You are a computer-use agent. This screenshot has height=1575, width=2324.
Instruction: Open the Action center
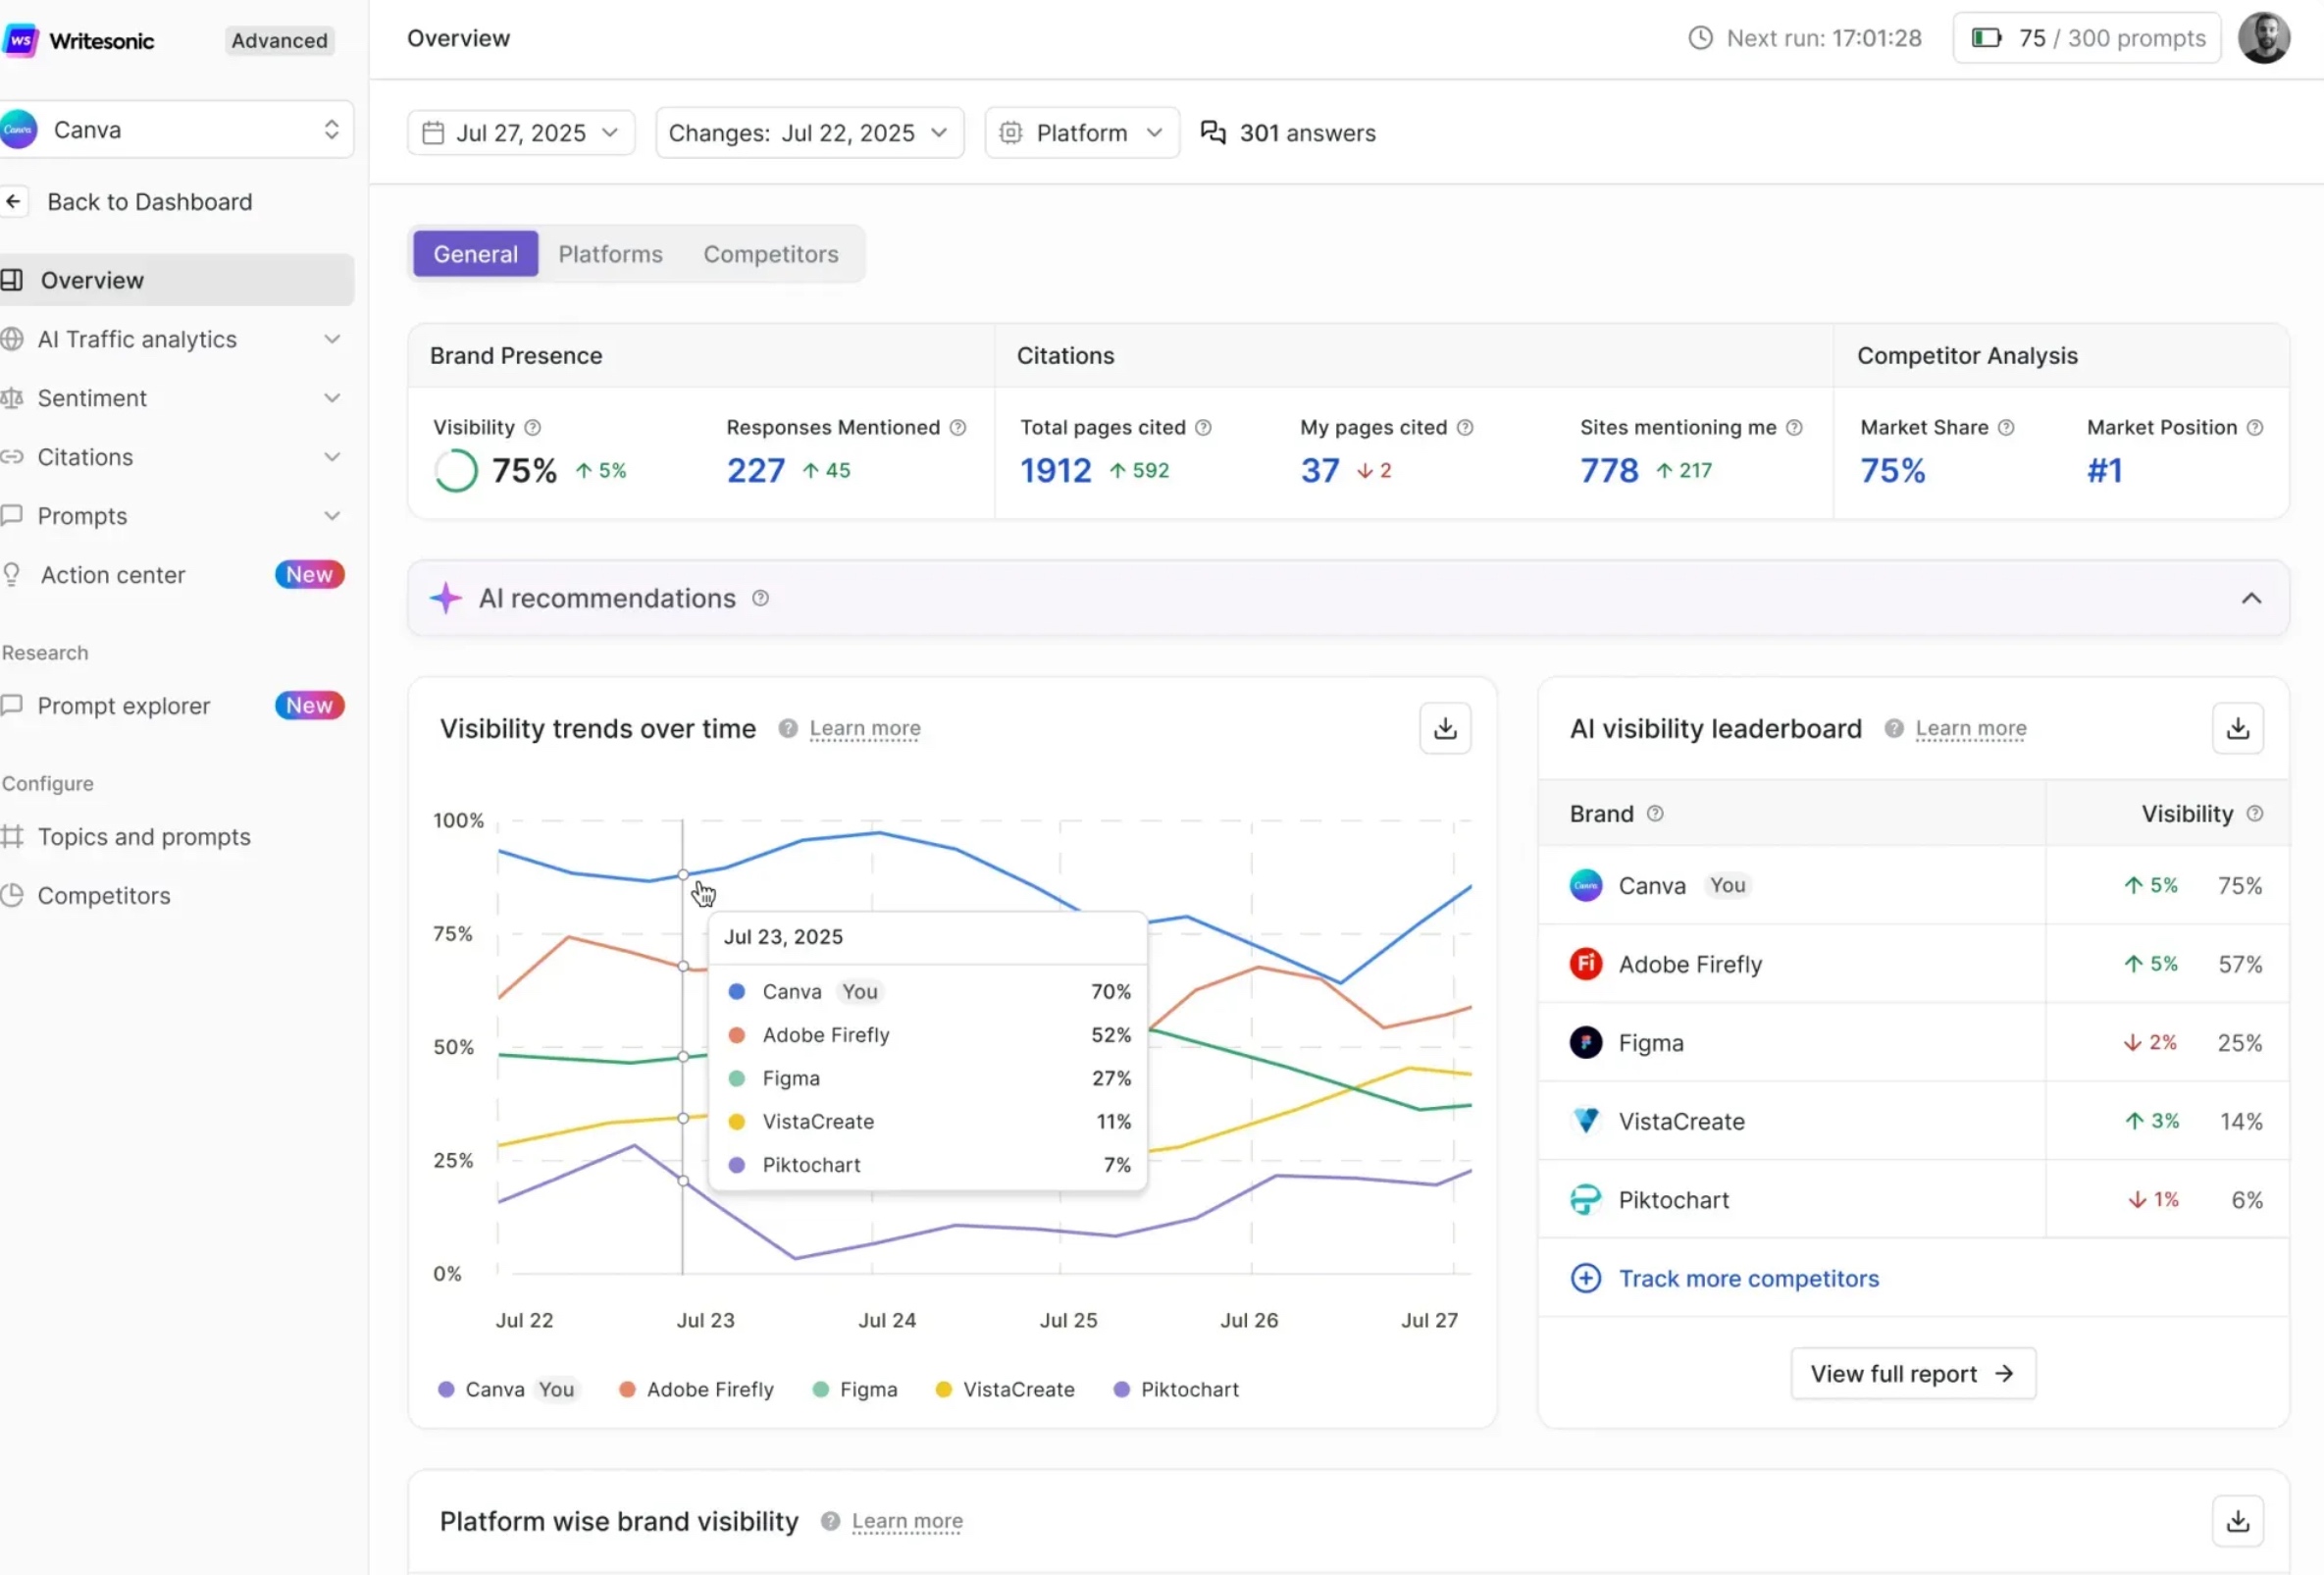point(113,574)
